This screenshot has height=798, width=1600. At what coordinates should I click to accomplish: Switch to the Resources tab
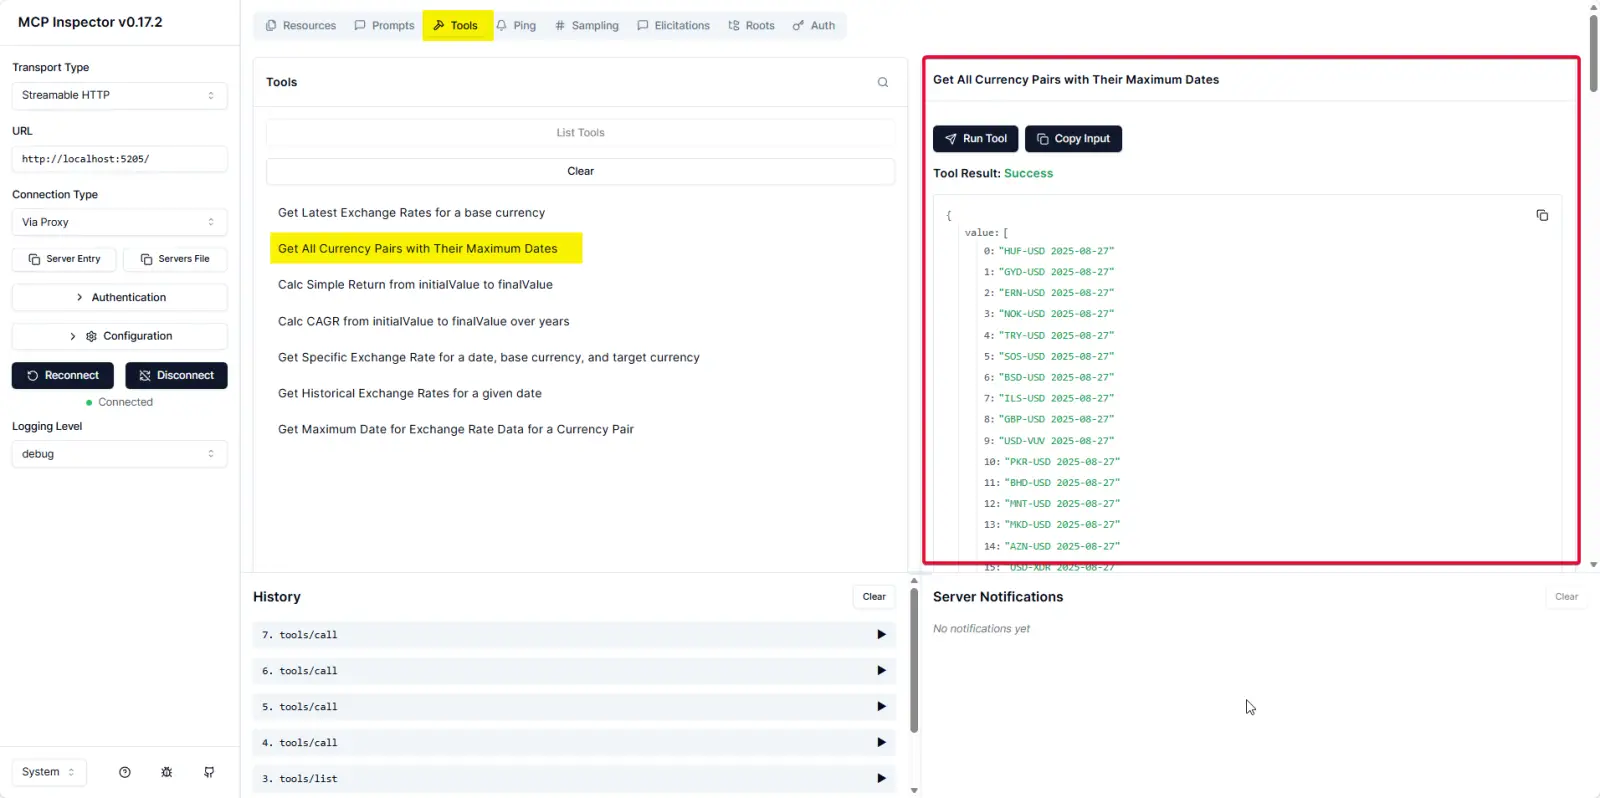click(300, 26)
